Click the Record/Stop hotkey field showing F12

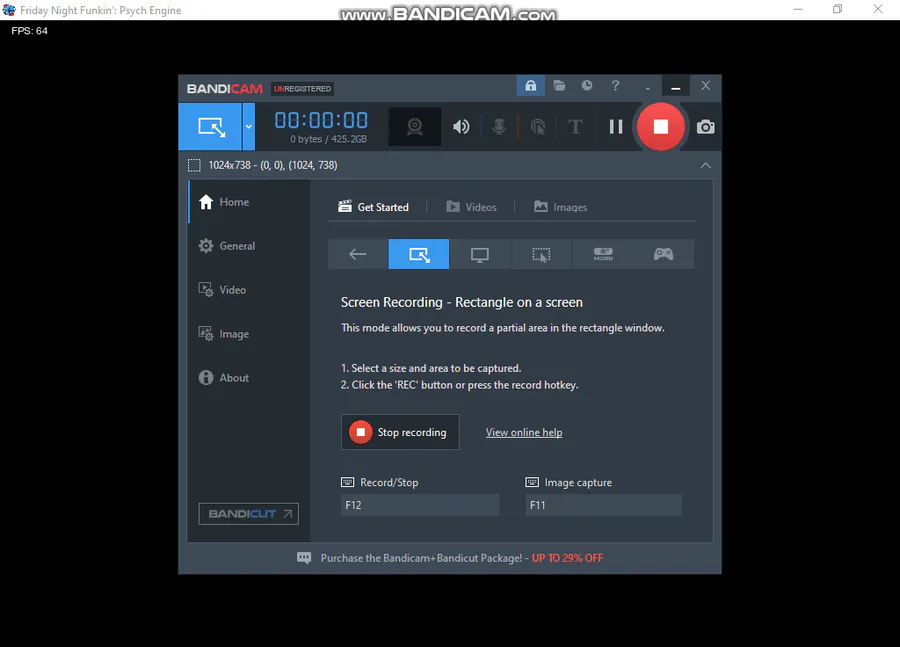tap(420, 505)
